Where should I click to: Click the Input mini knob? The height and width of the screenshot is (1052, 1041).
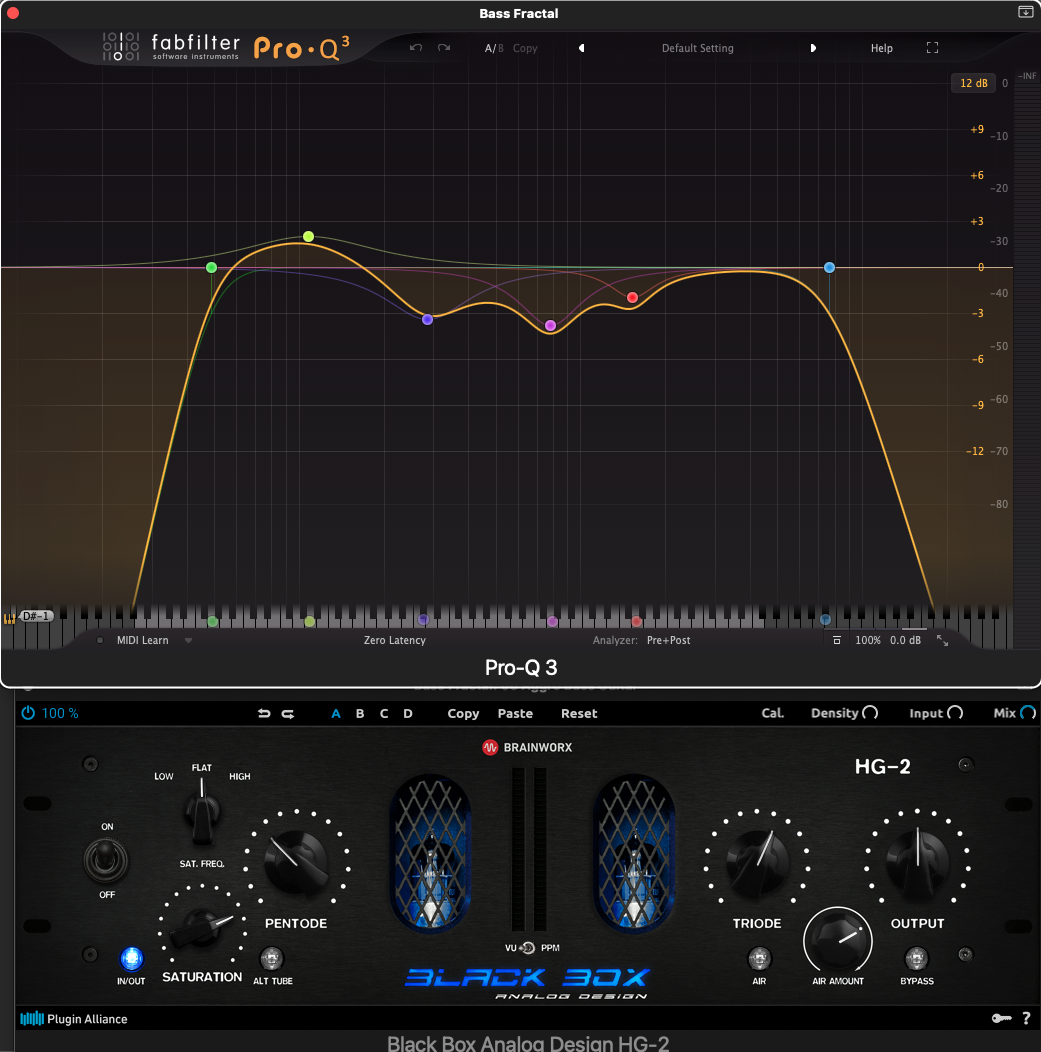point(955,713)
